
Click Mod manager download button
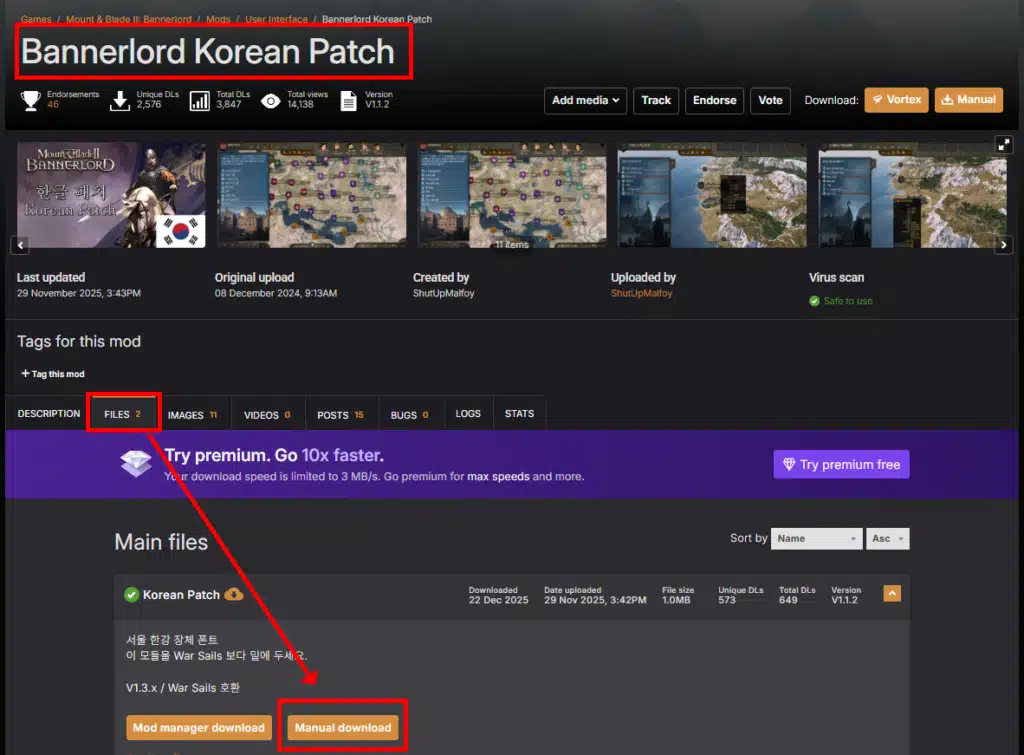tap(199, 728)
